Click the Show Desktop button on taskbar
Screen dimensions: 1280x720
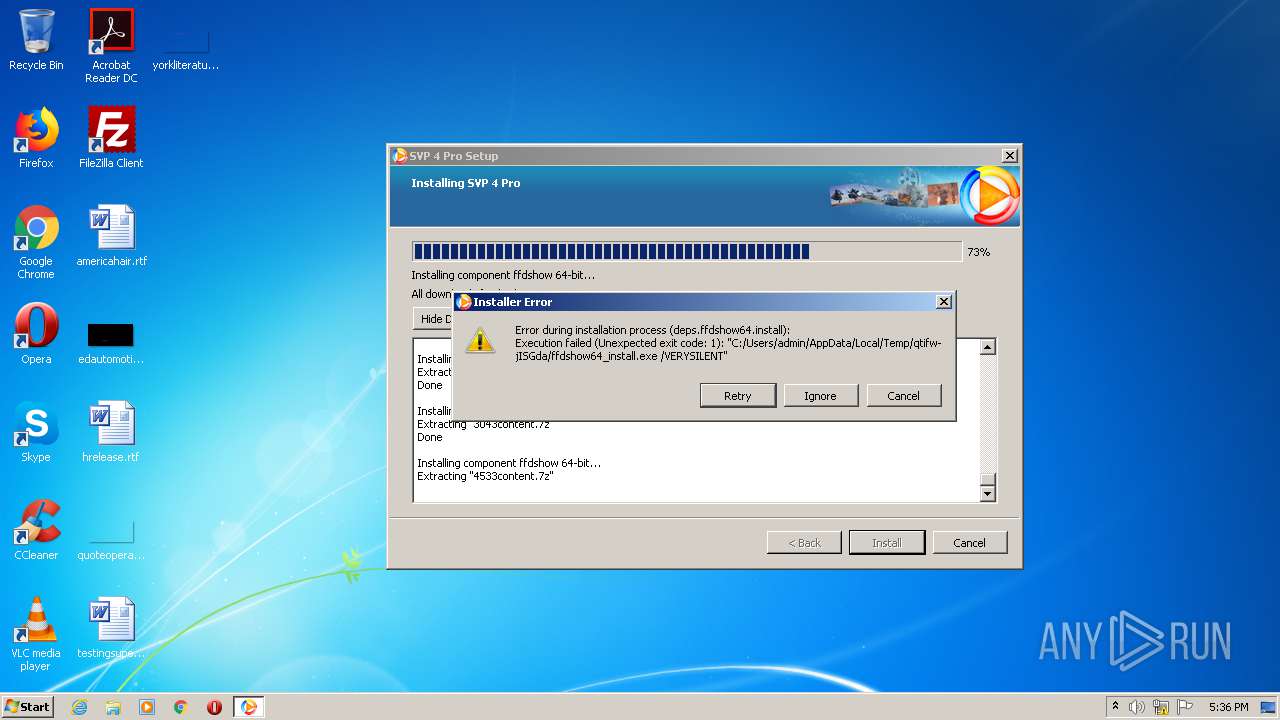pos(1269,707)
